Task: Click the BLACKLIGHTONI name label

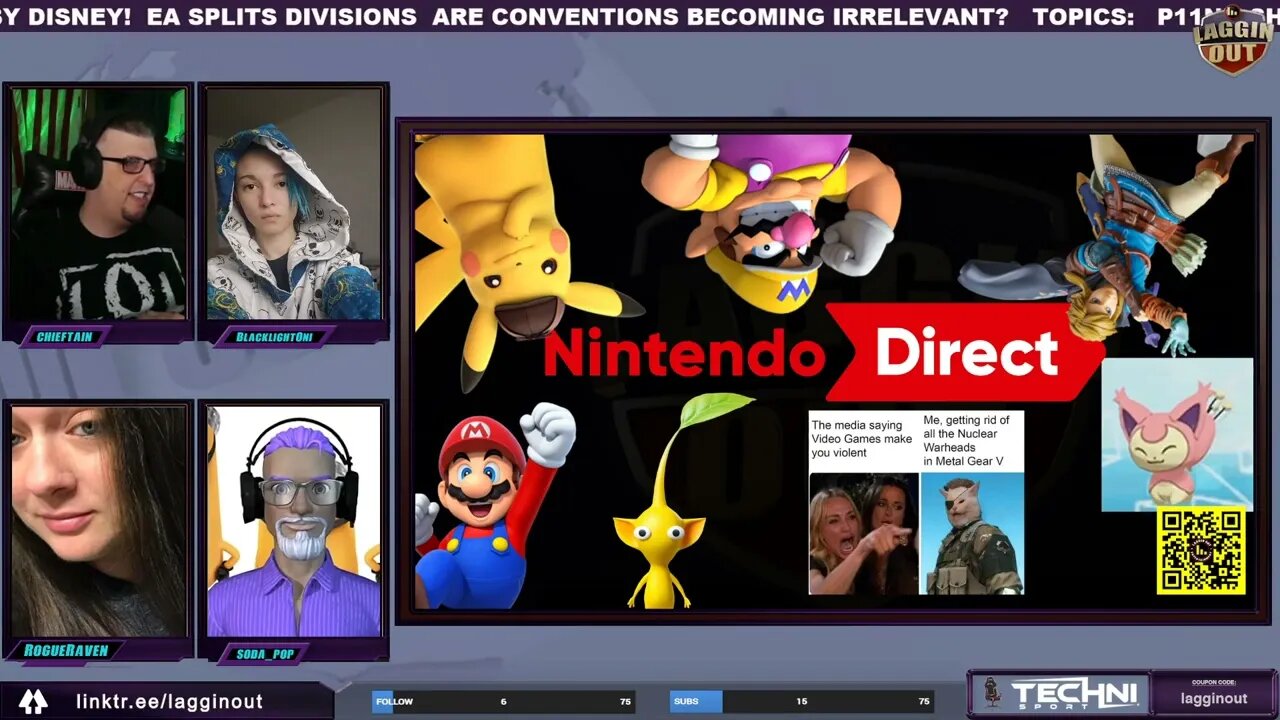Action: pos(275,337)
